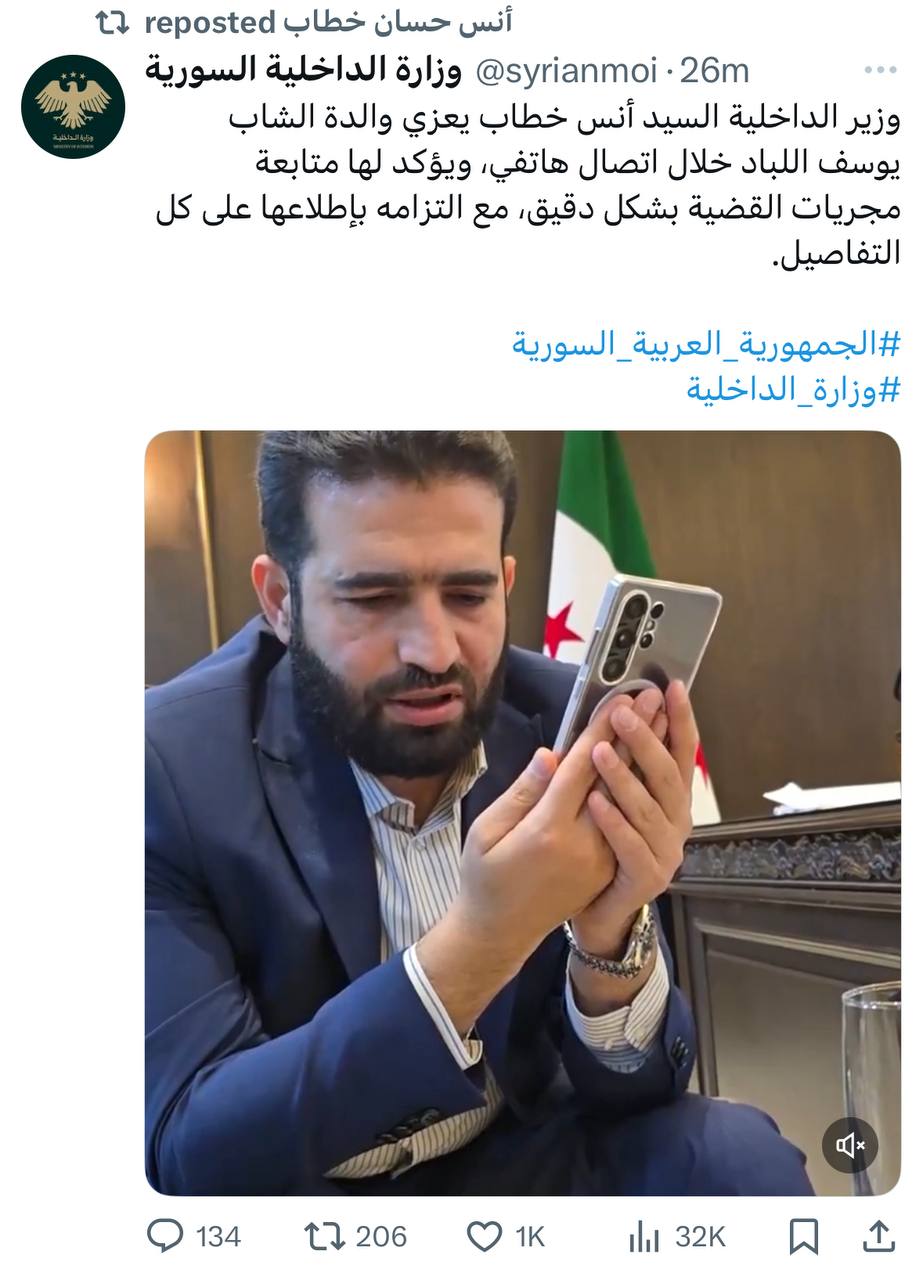View post analytics bar chart icon
Image resolution: width=923 pixels, height=1280 pixels.
644,1238
